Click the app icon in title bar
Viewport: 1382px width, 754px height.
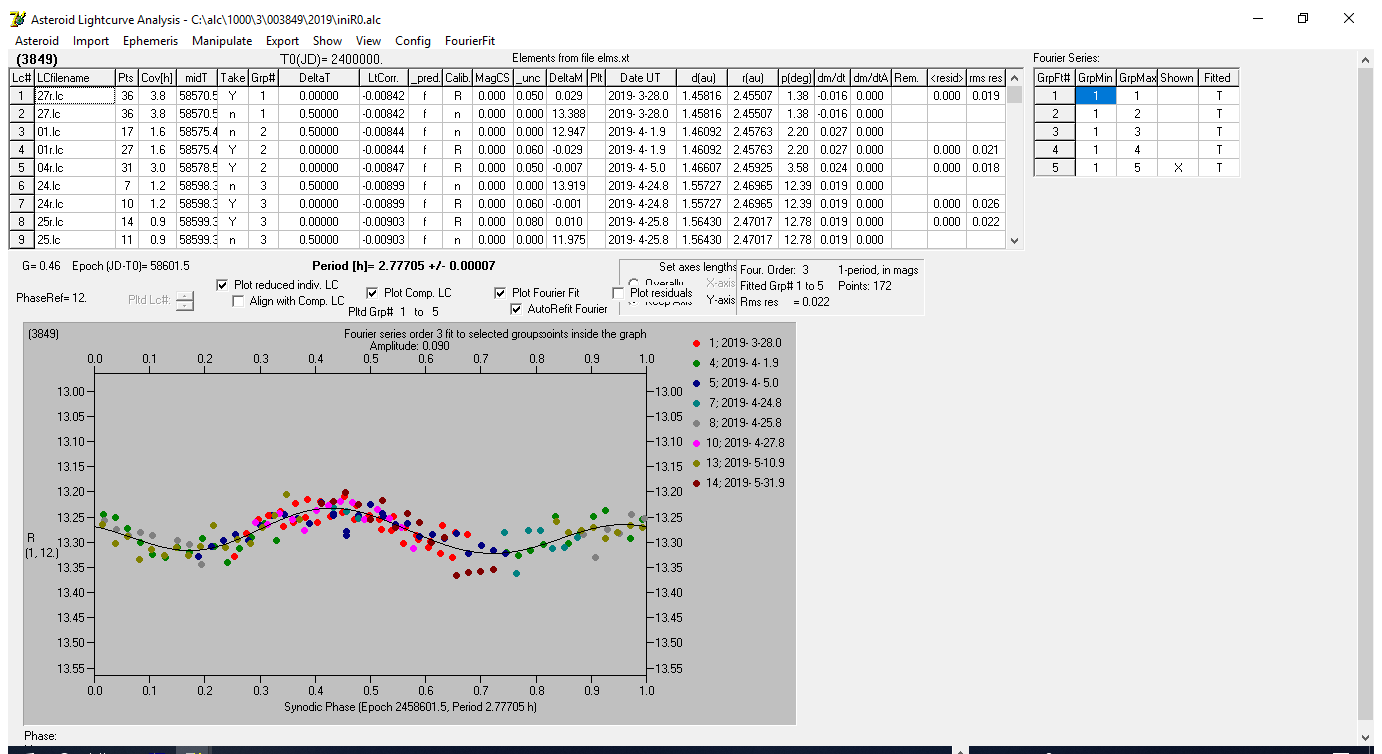pos(17,19)
